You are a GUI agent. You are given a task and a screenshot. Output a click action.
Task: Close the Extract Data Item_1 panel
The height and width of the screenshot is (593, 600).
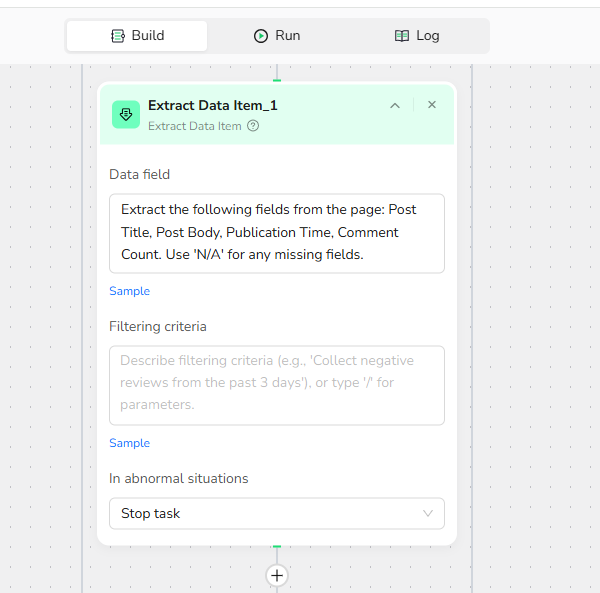pyautogui.click(x=432, y=105)
